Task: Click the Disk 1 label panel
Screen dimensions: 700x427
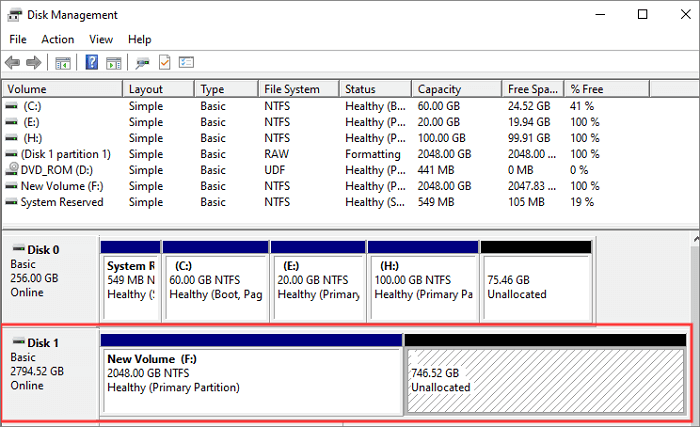Action: 48,372
